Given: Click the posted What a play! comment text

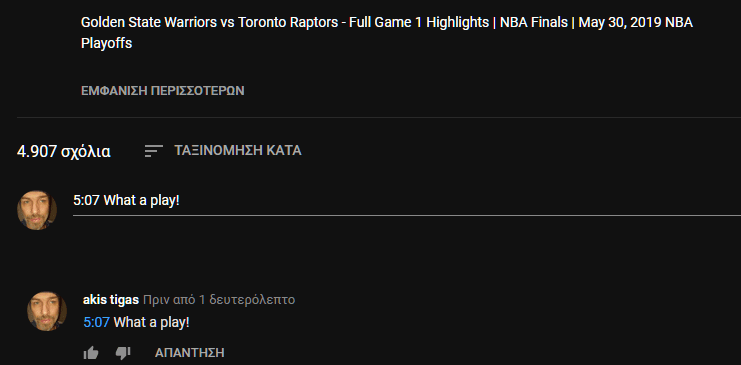Looking at the screenshot, I should [x=152, y=323].
